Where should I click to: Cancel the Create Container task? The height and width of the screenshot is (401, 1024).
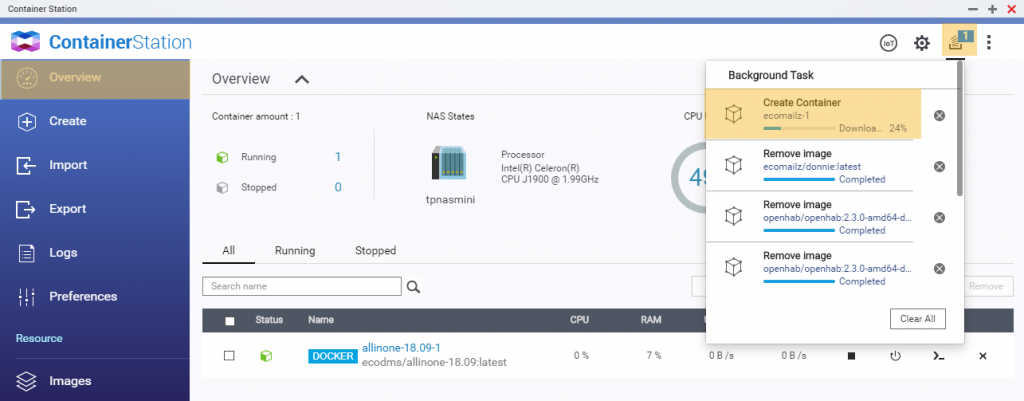click(x=939, y=116)
